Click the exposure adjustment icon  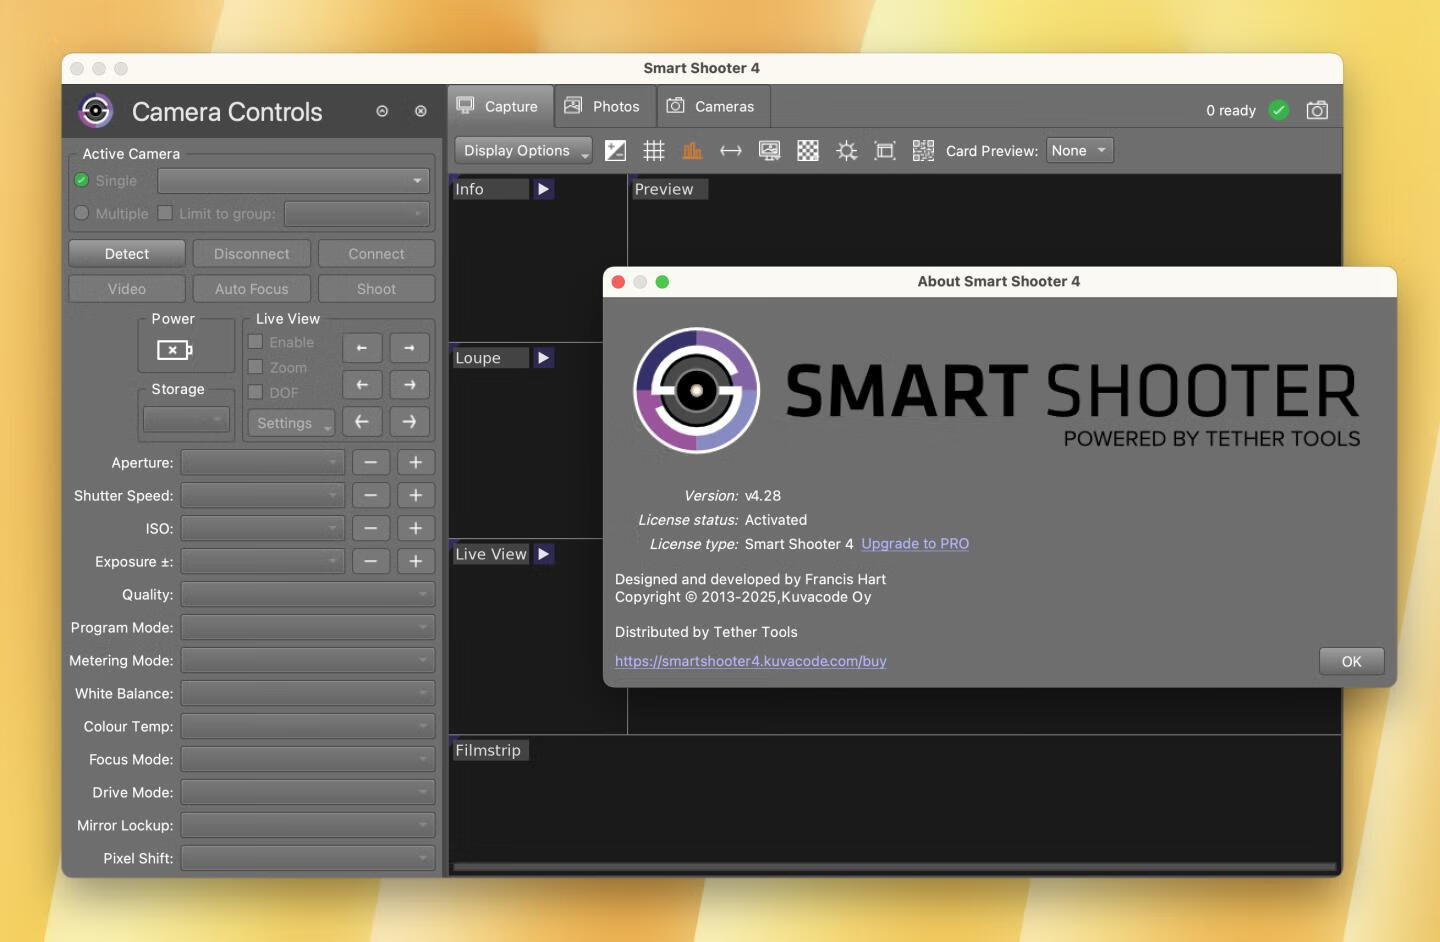pos(615,150)
